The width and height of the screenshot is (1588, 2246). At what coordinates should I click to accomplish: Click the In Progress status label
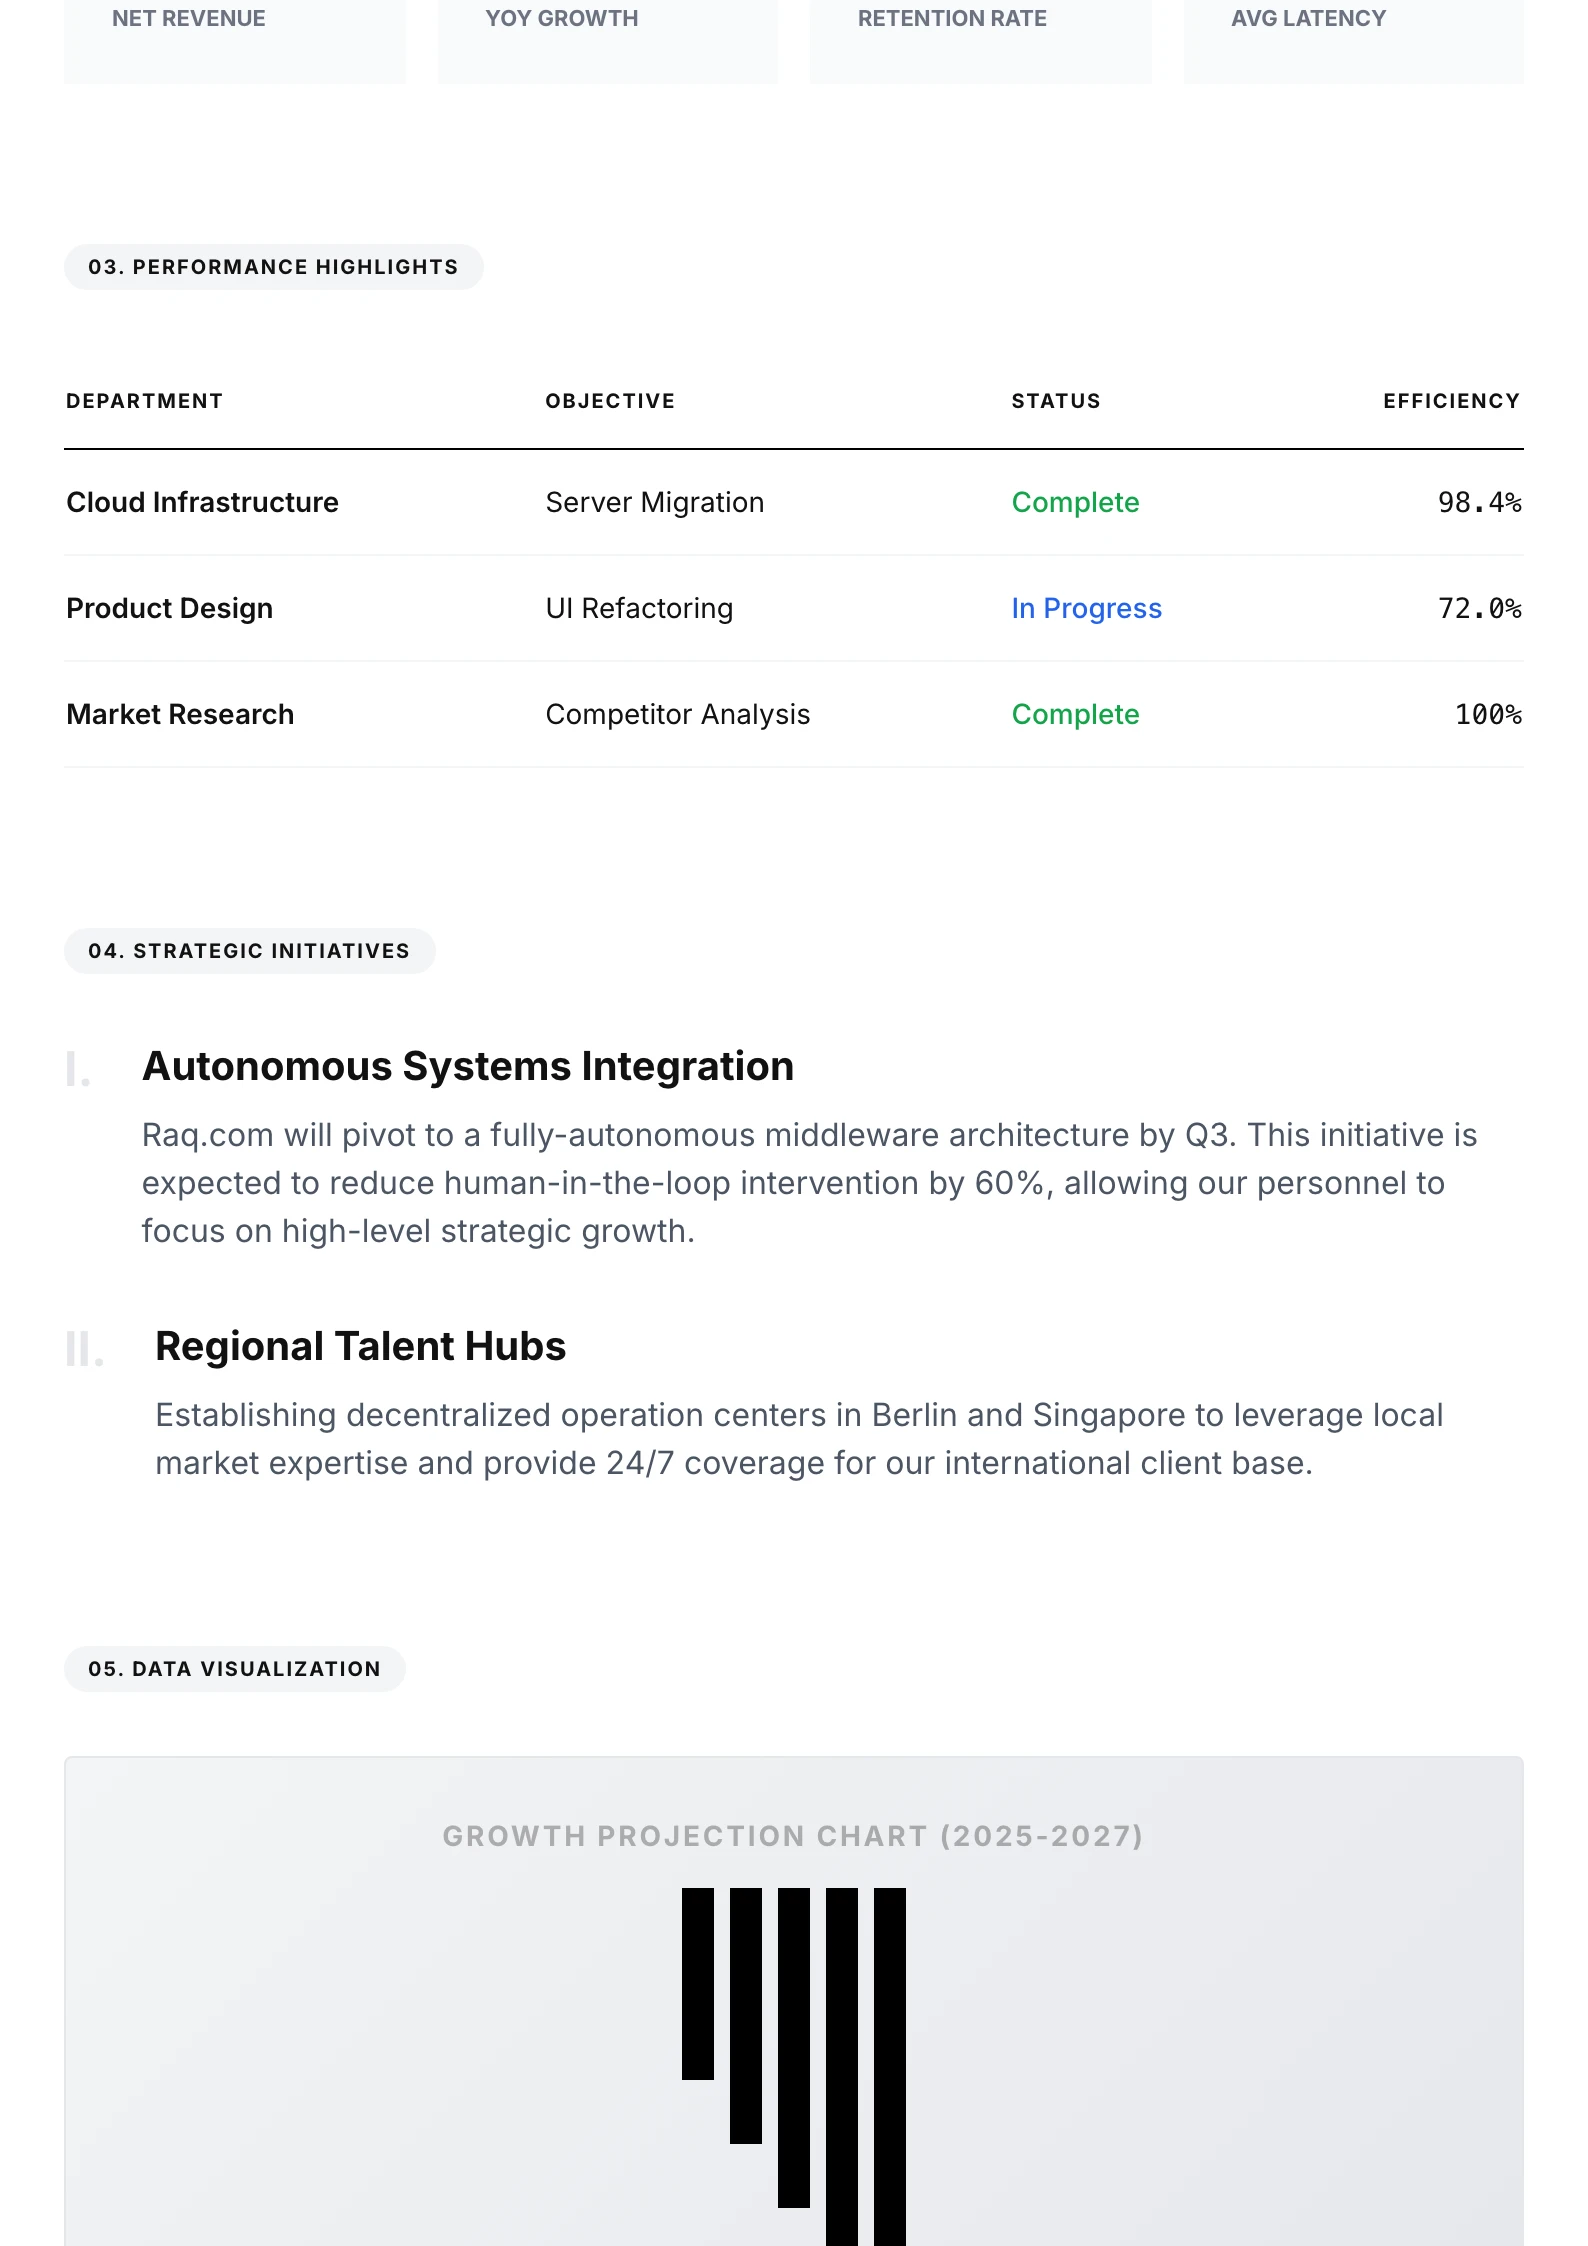[1086, 608]
